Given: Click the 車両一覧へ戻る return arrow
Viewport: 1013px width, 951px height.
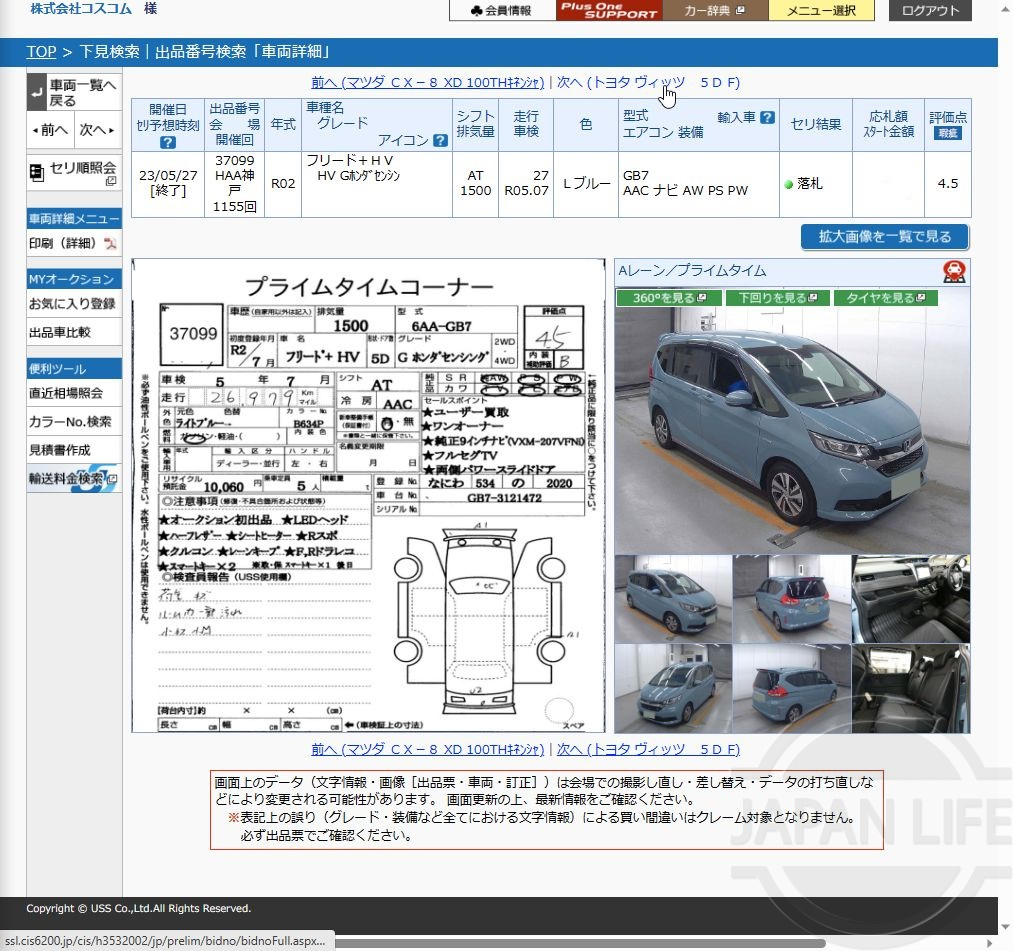Looking at the screenshot, I should [37, 91].
